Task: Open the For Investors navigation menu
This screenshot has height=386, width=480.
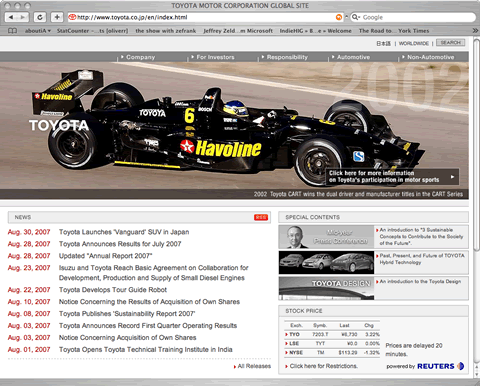Action: pos(213,57)
